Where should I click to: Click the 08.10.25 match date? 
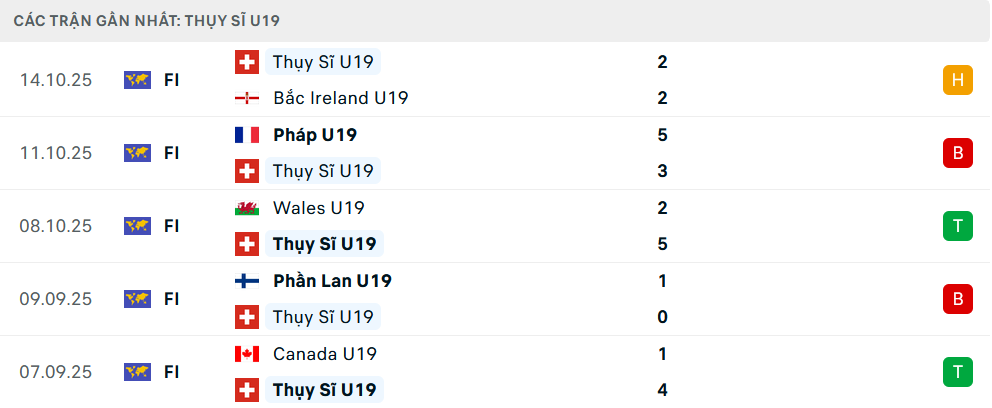coord(55,226)
